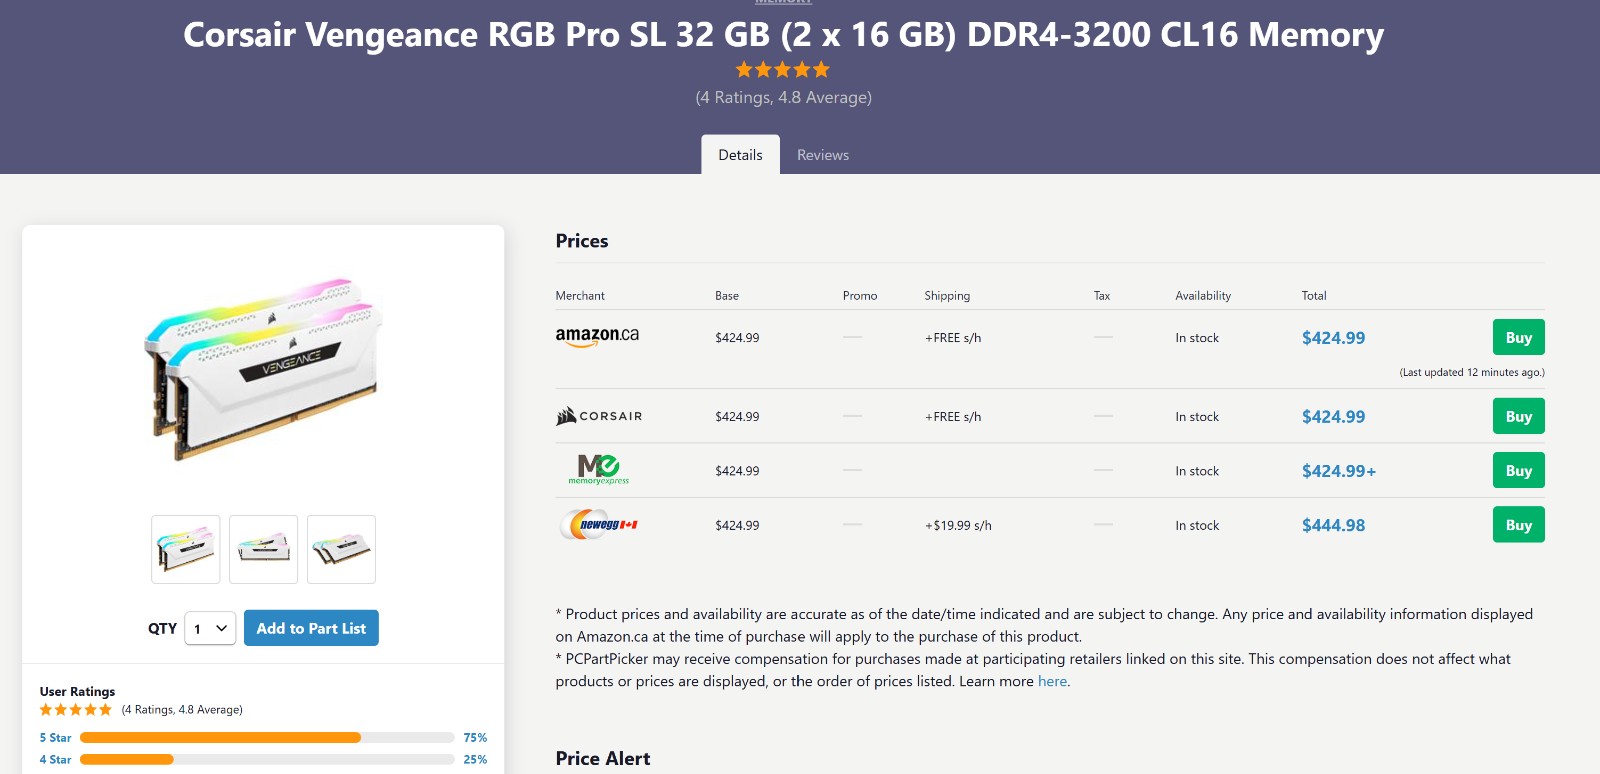
Task: Click amazon.ca +FREE s/h shipping cell
Action: click(x=953, y=338)
